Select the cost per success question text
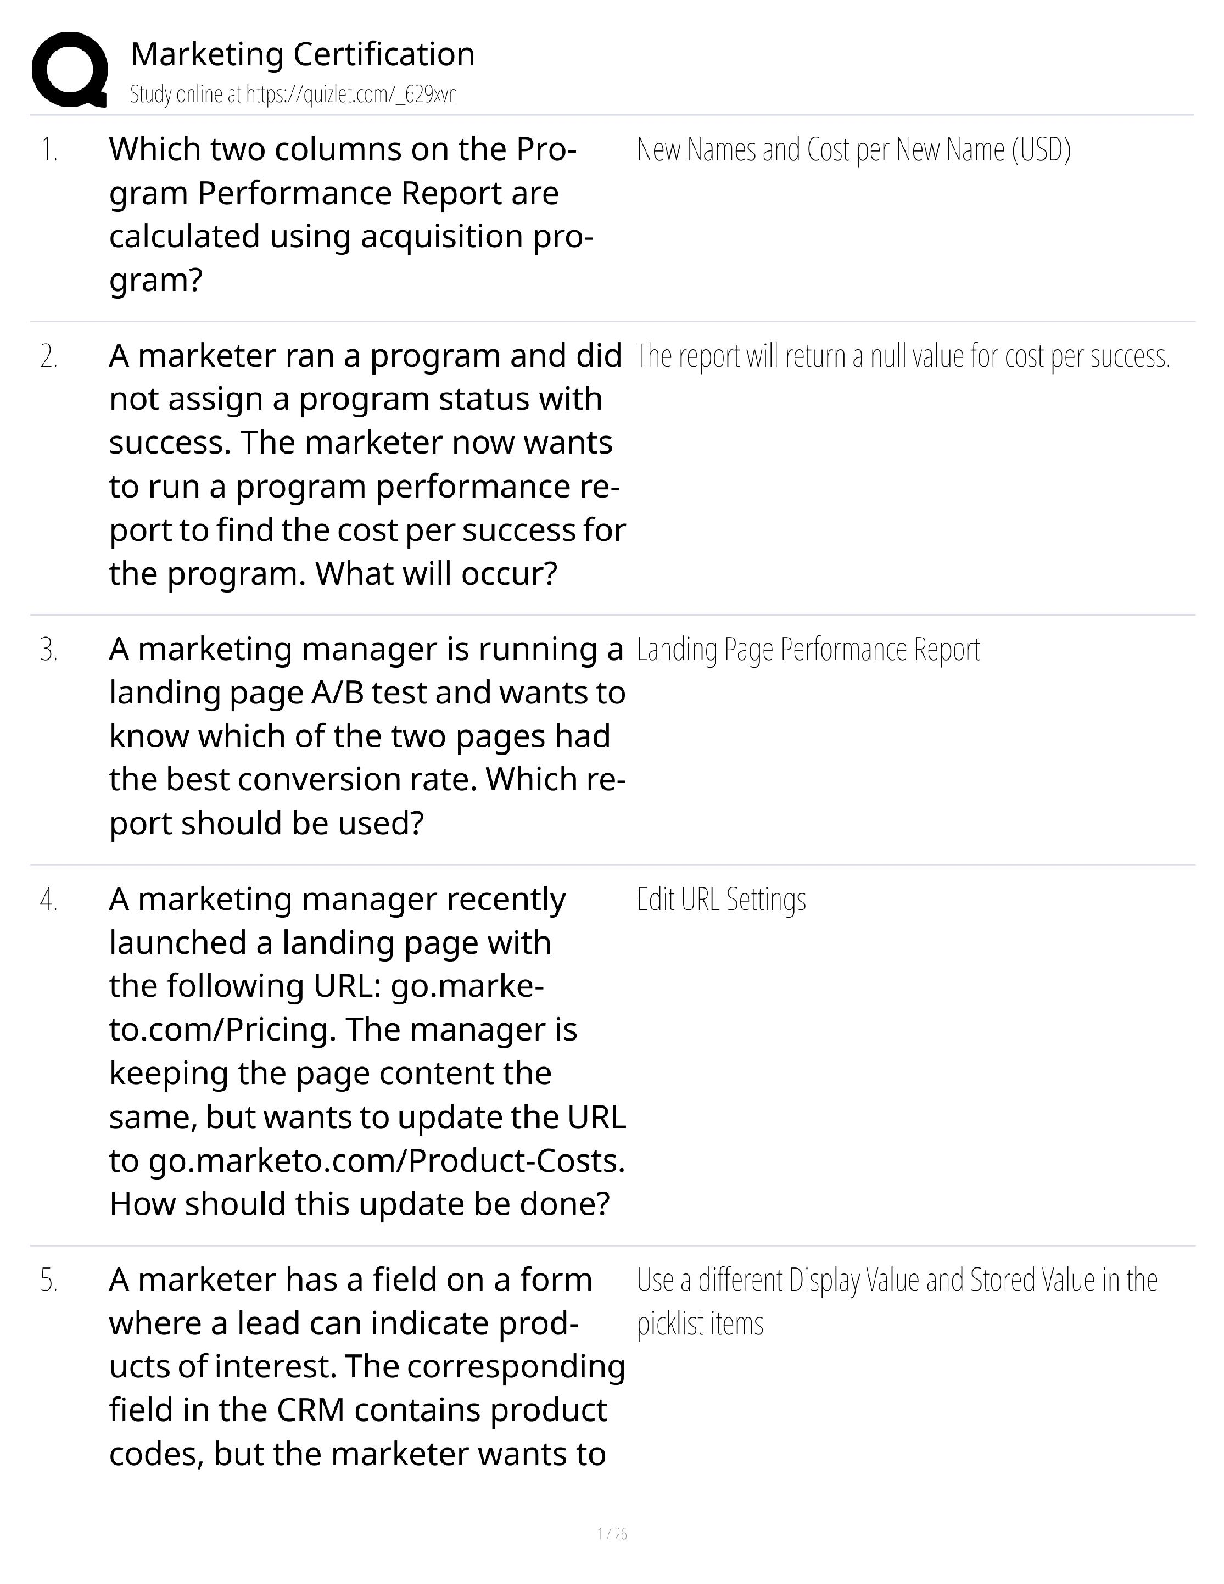Viewport: 1224px width, 1584px height. click(366, 464)
